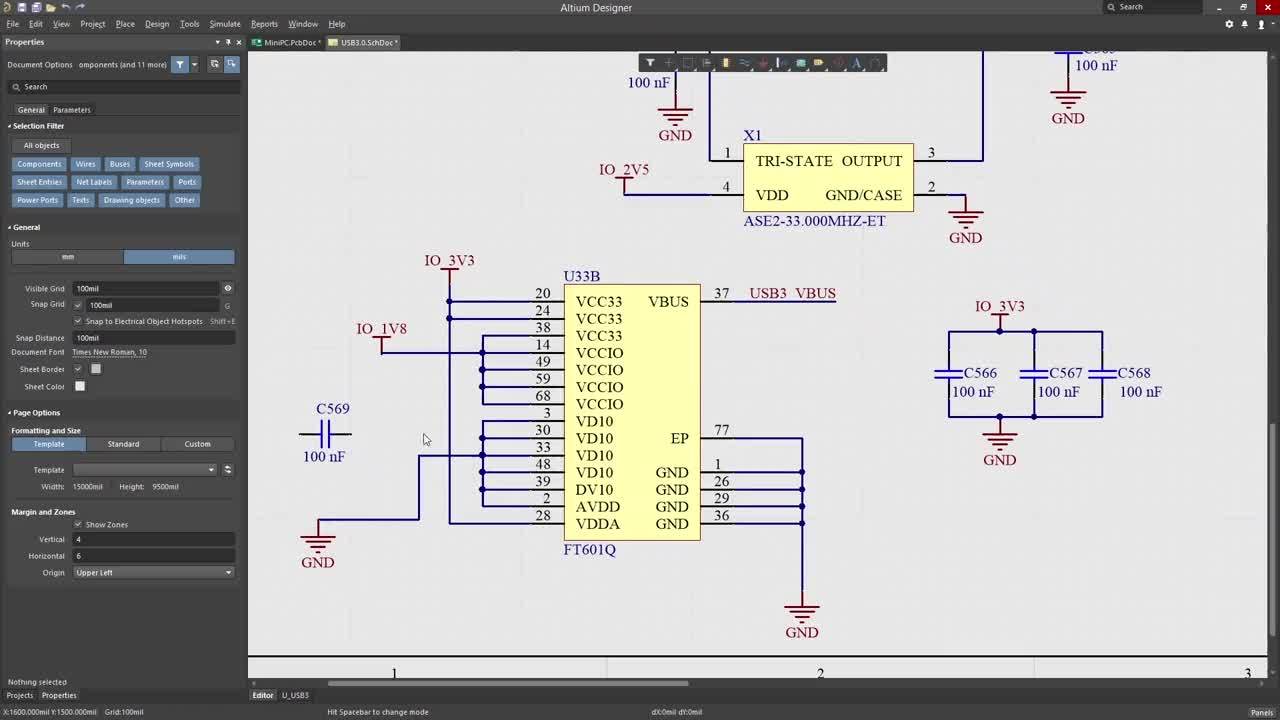The width and height of the screenshot is (1280, 720).
Task: Click the Sheet Color swatch
Action: click(x=80, y=386)
